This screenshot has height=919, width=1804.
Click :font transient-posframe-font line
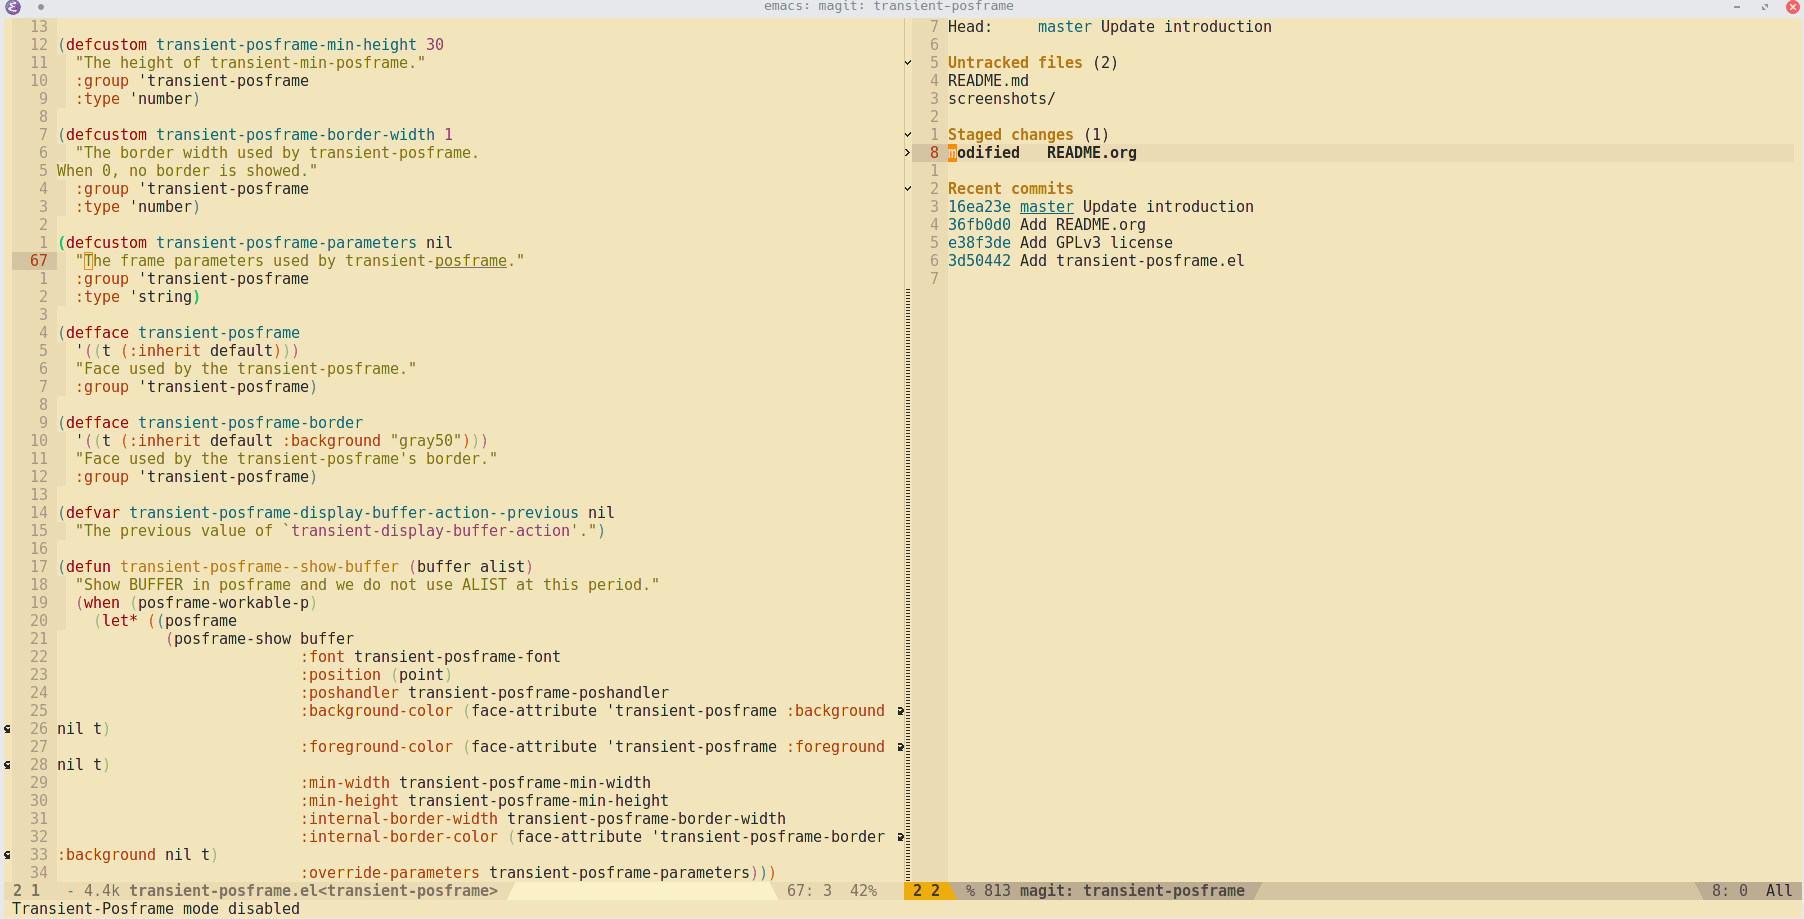point(430,657)
